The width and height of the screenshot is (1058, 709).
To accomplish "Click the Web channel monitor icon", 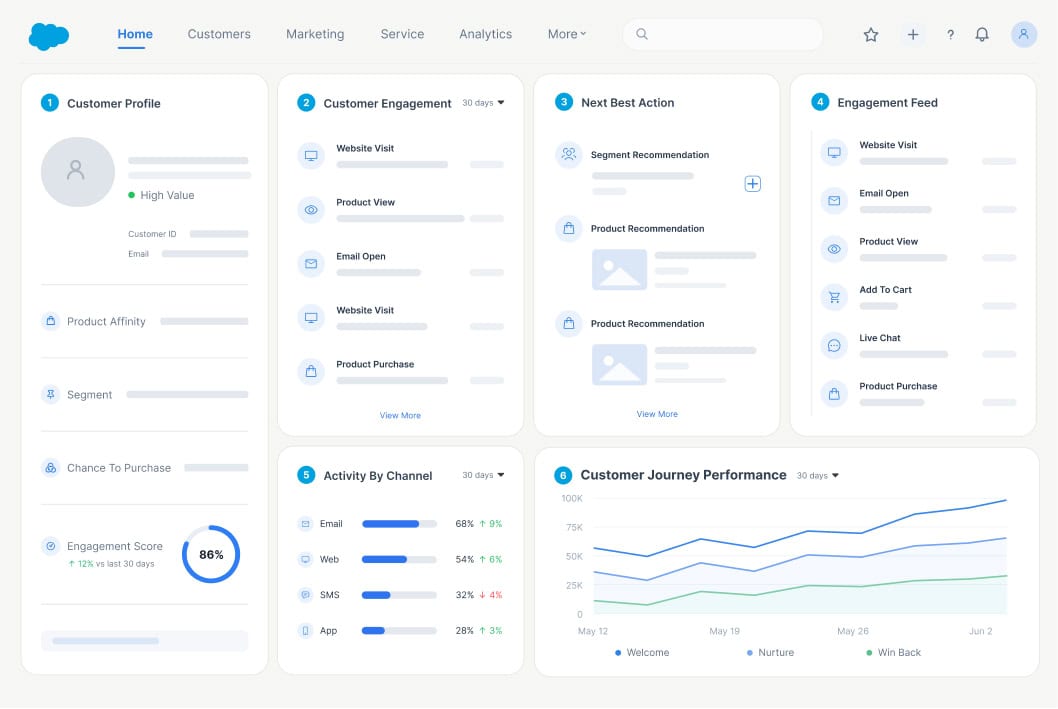I will pos(306,559).
